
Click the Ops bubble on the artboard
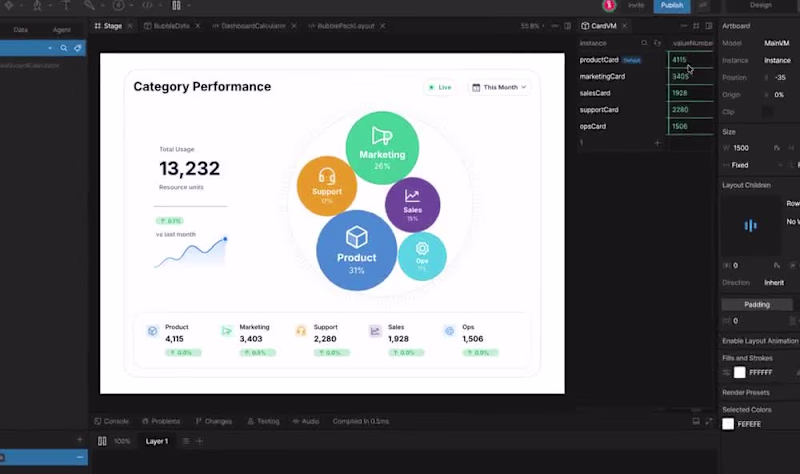click(x=422, y=257)
